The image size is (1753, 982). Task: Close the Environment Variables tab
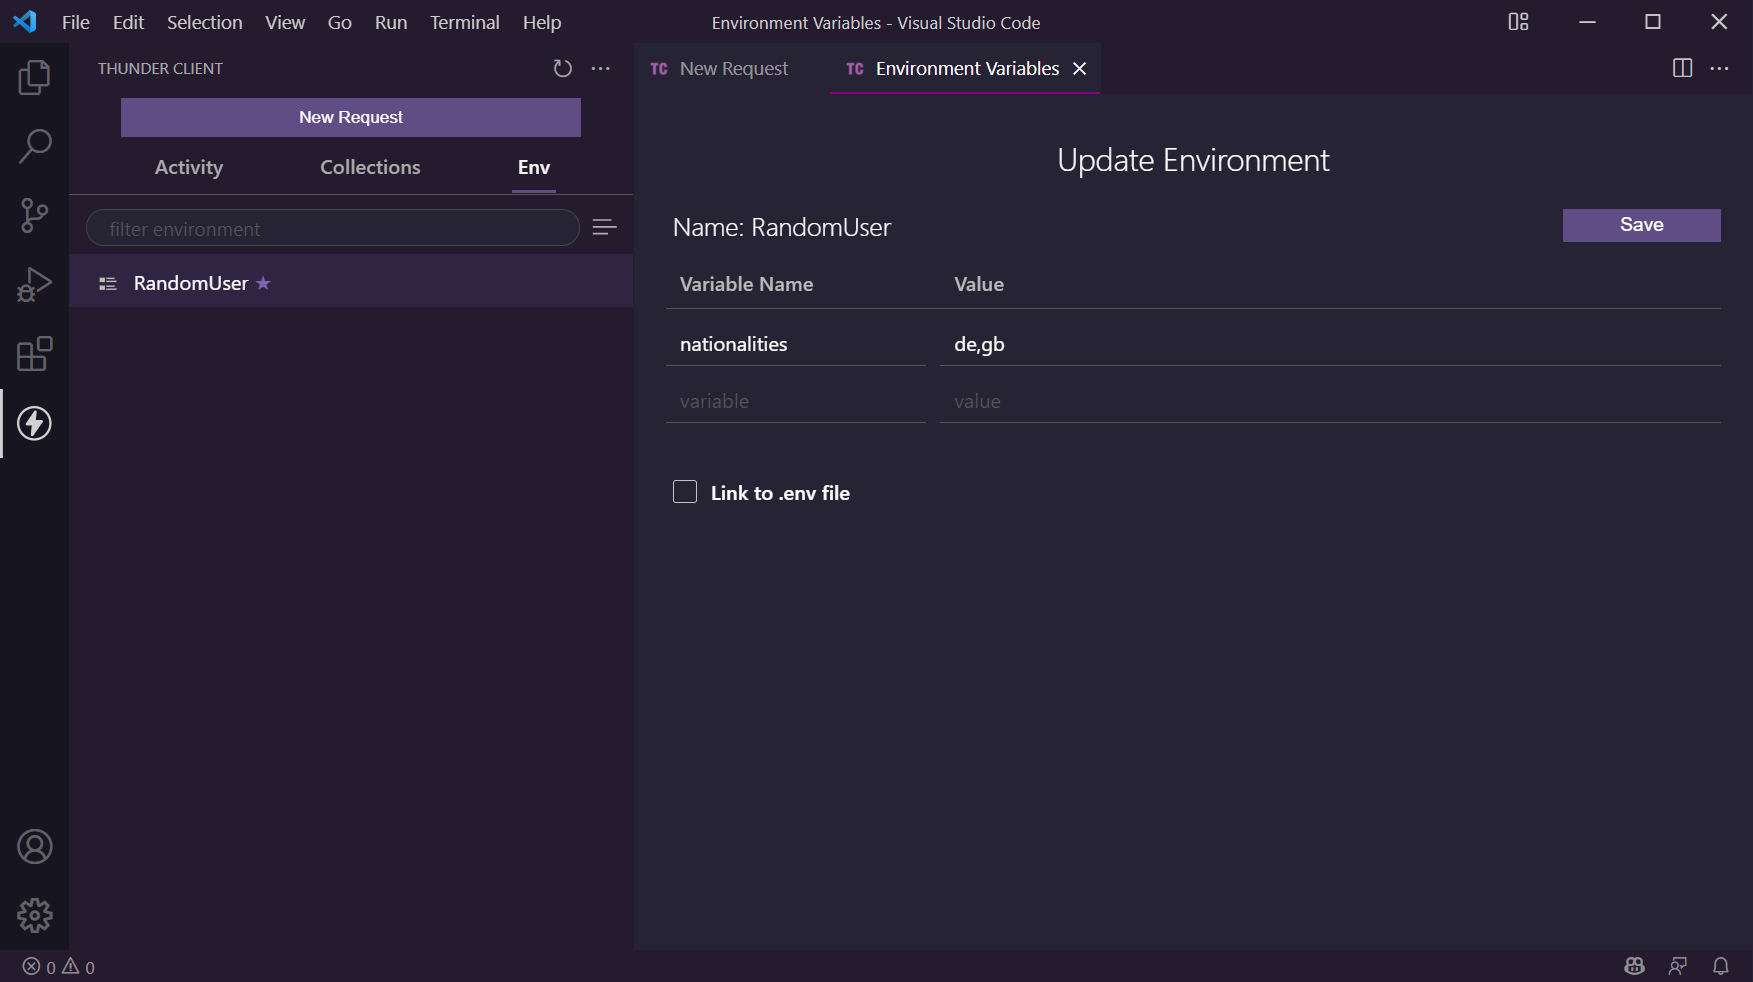point(1080,68)
